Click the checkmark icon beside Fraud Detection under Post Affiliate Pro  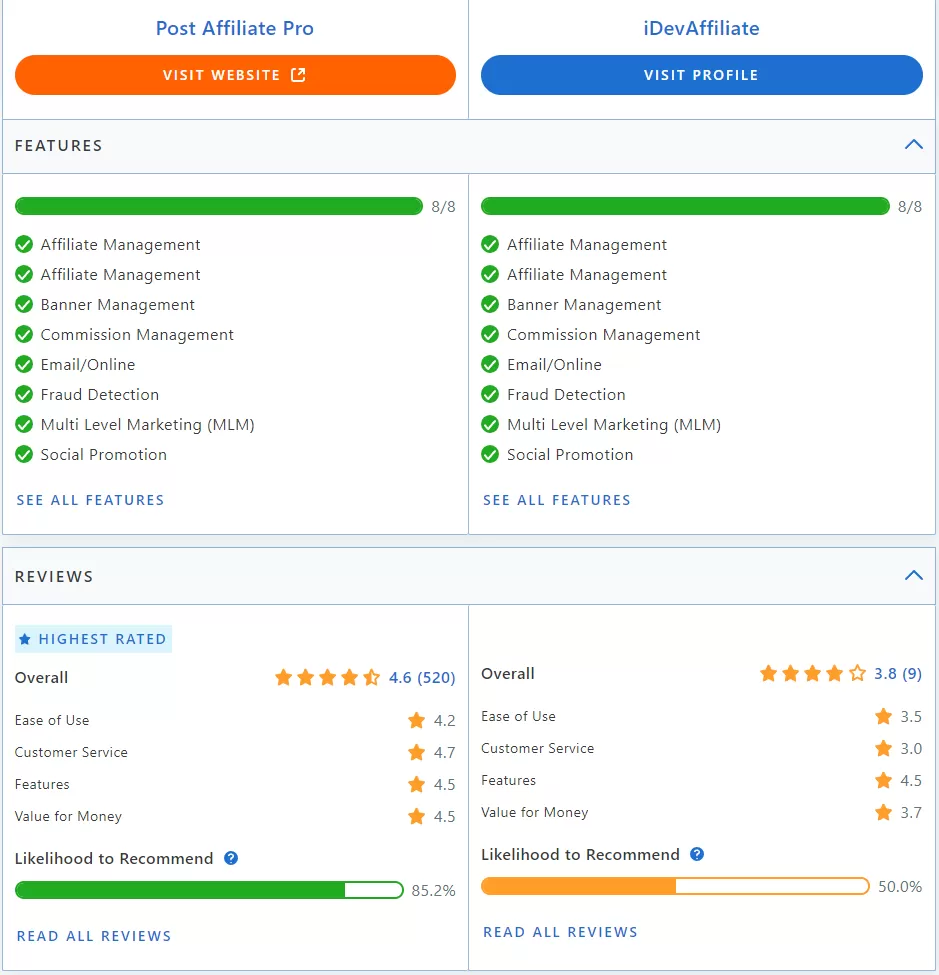coord(24,394)
